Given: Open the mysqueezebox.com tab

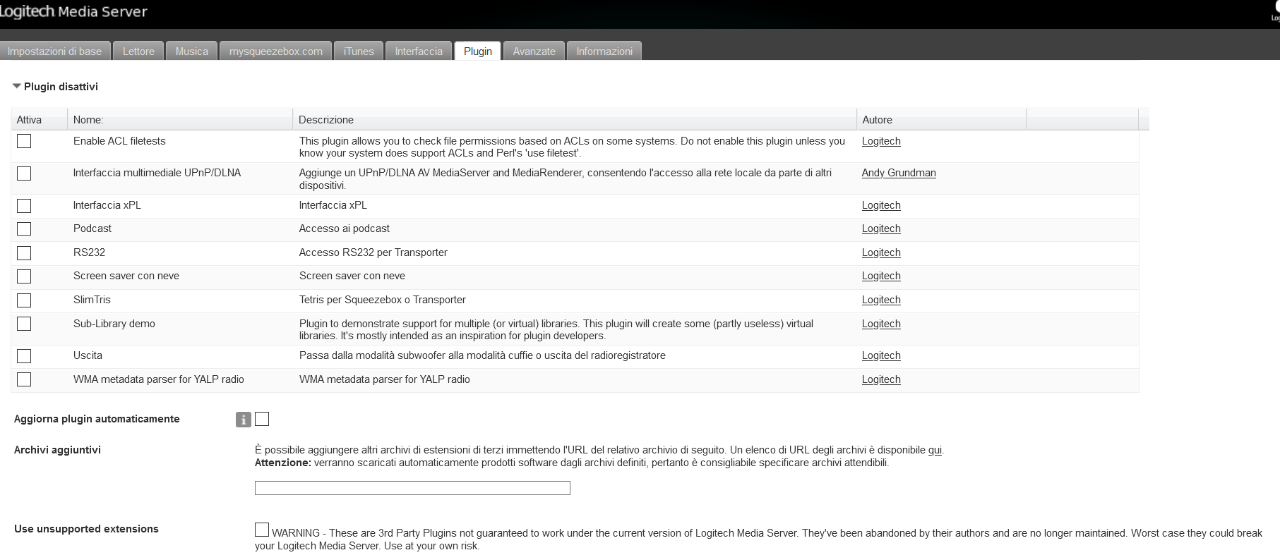Looking at the screenshot, I should pyautogui.click(x=276, y=51).
